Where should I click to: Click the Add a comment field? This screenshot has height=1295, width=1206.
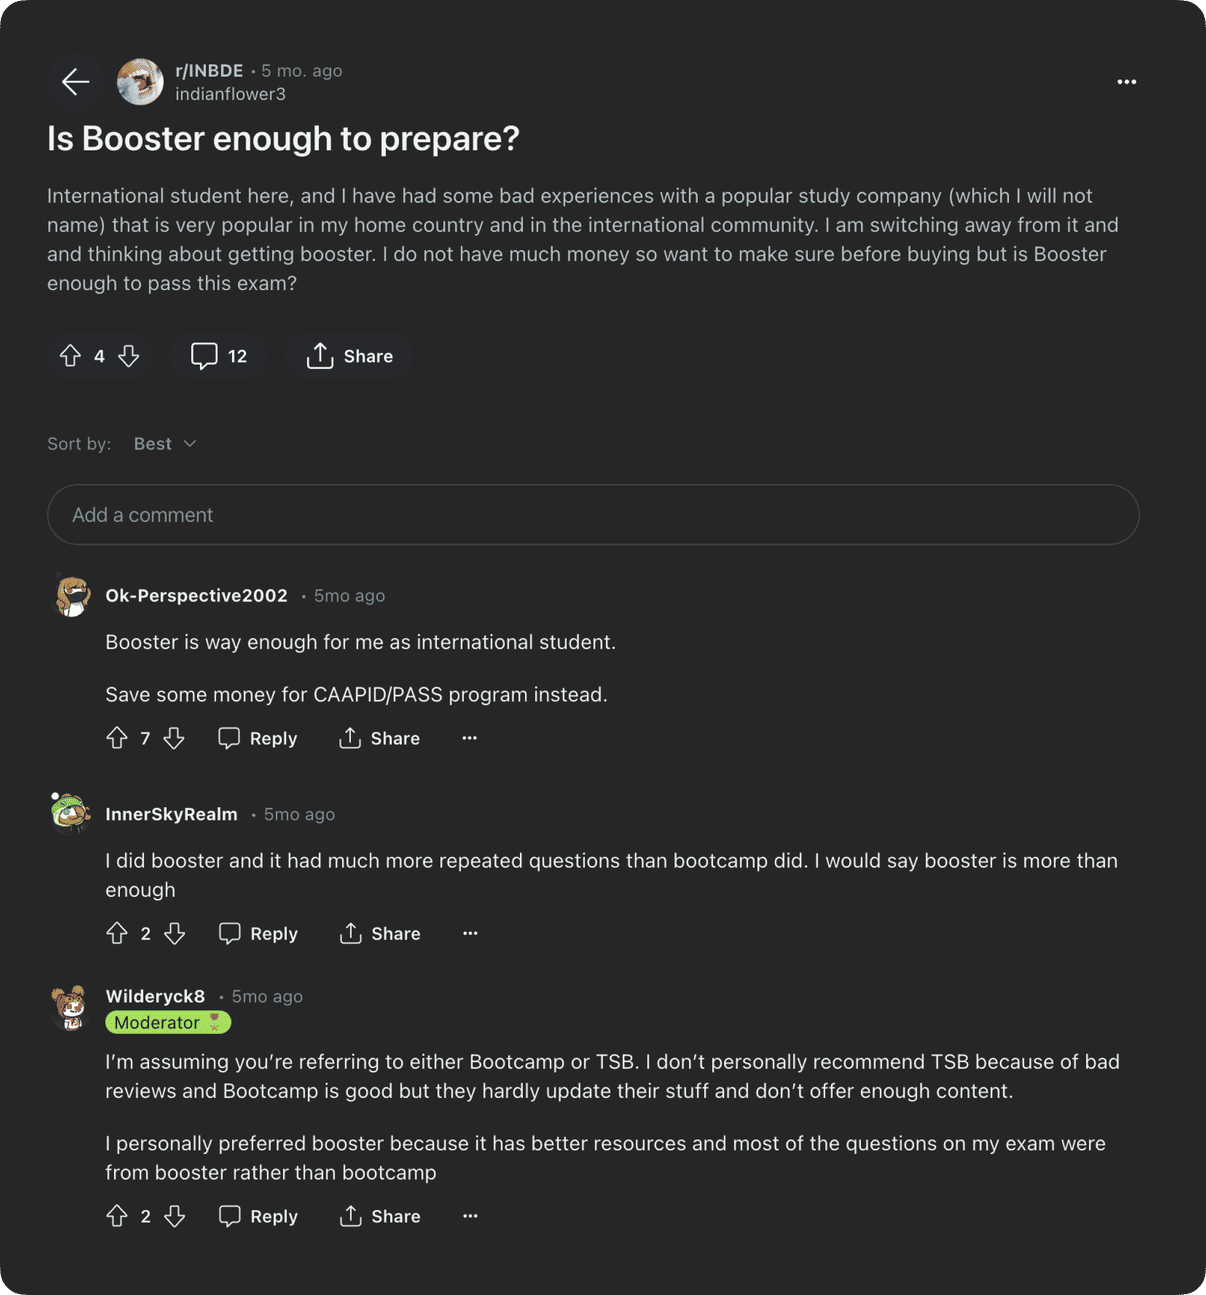pos(593,515)
